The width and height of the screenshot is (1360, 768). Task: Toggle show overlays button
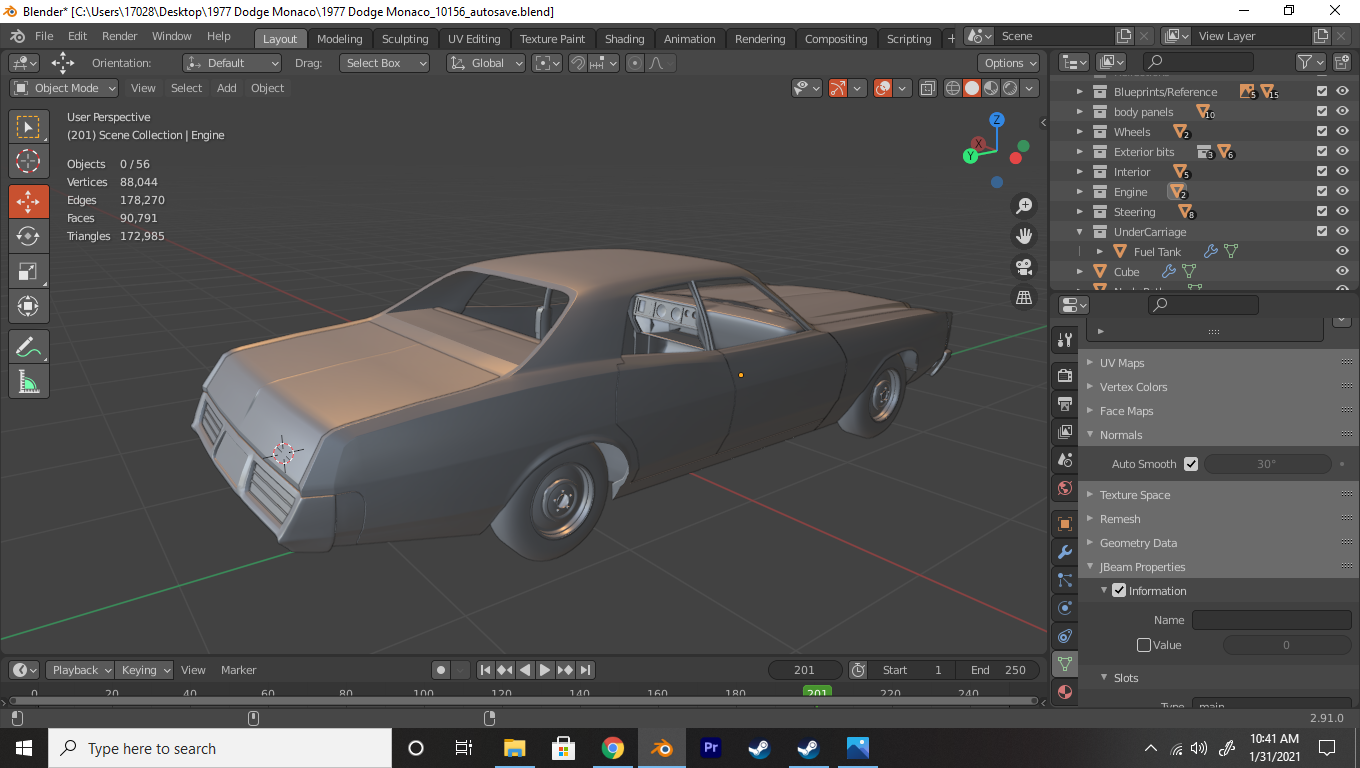click(883, 88)
